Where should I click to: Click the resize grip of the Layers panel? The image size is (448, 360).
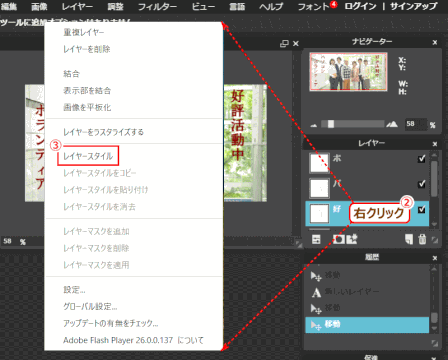435,240
